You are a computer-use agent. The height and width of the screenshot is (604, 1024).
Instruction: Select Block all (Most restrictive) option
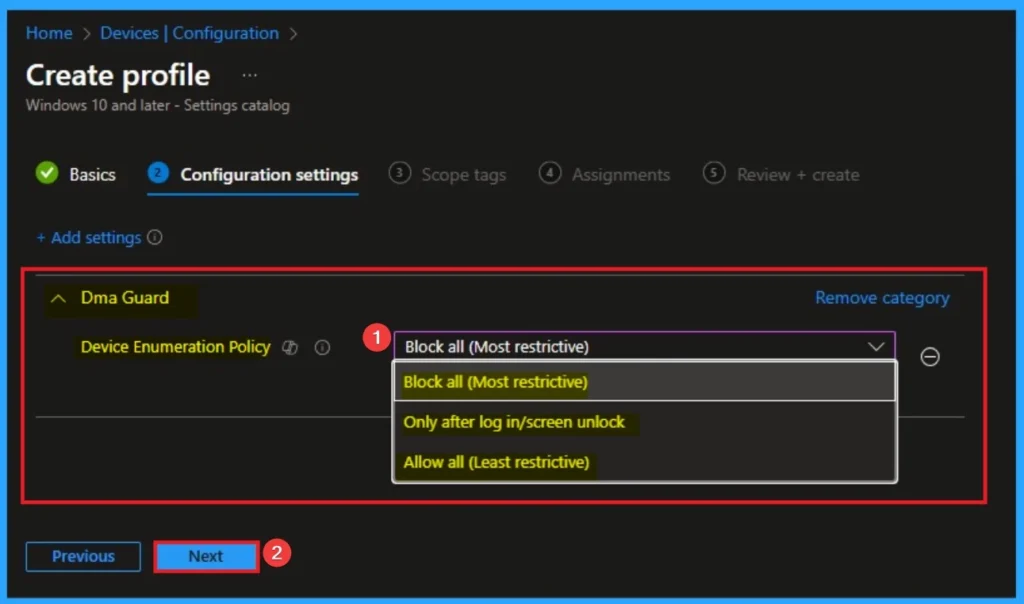coord(496,382)
